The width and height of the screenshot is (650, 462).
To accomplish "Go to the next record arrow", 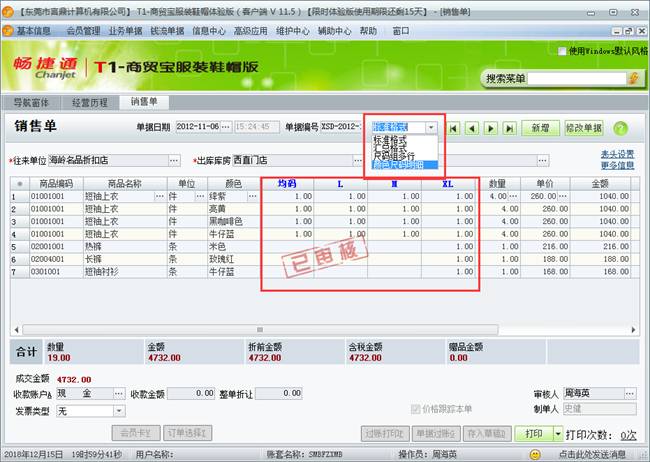I will click(x=490, y=128).
